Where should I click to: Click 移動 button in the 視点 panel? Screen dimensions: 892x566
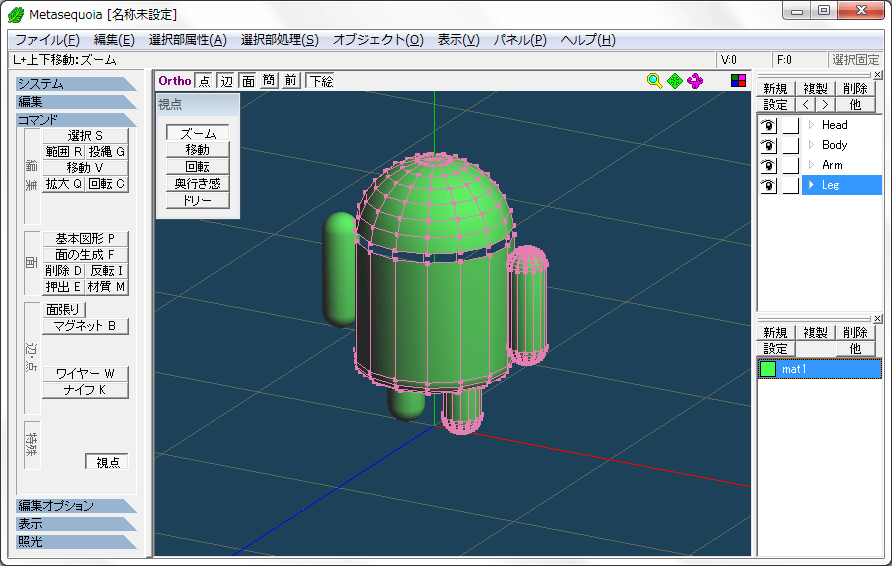click(x=197, y=150)
